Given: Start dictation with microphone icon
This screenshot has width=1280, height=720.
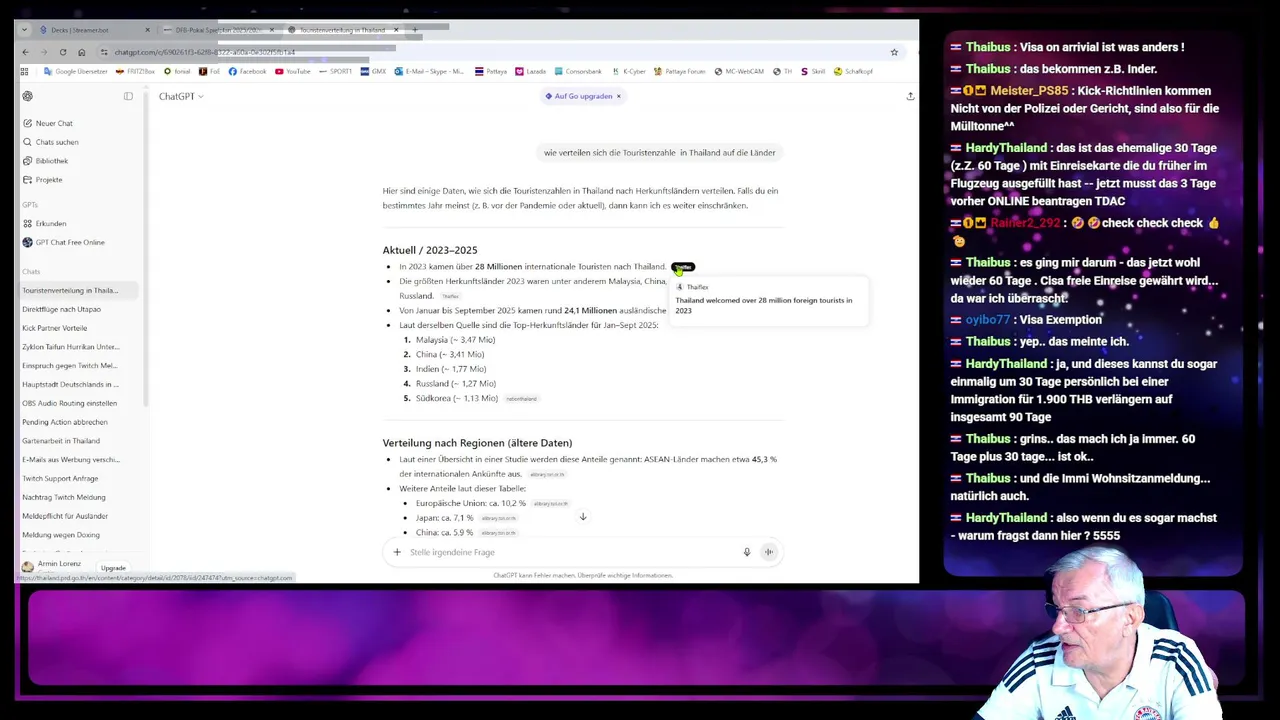Looking at the screenshot, I should [746, 552].
